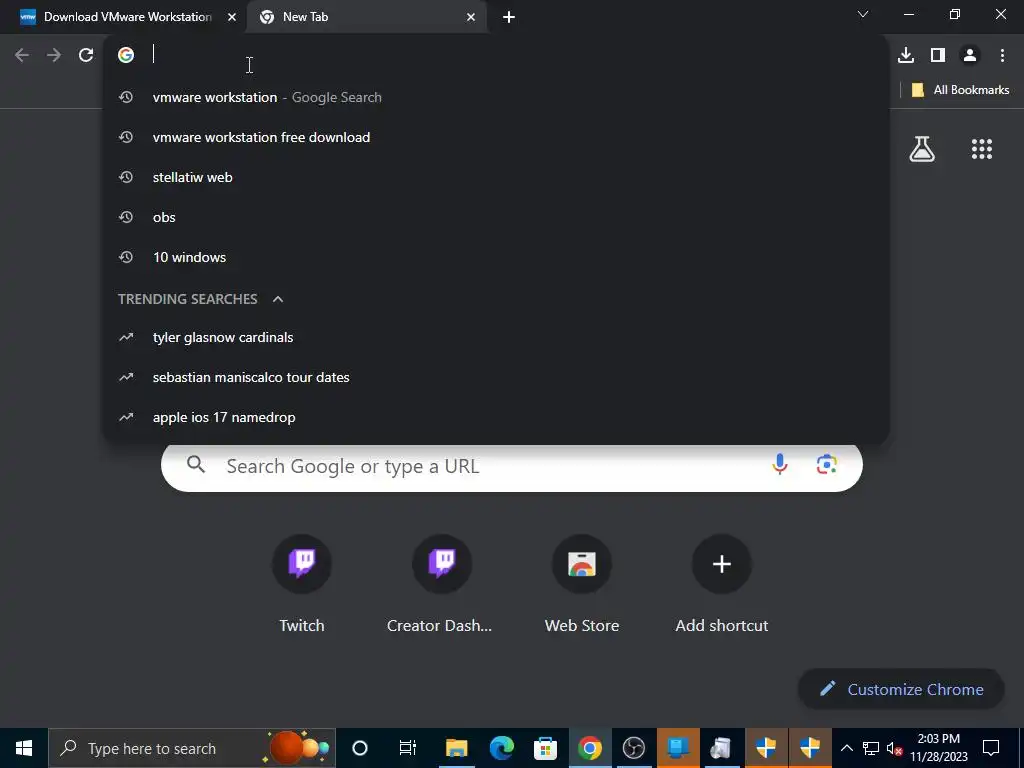The height and width of the screenshot is (768, 1024).
Task: Open File Explorer from taskbar
Action: [456, 748]
